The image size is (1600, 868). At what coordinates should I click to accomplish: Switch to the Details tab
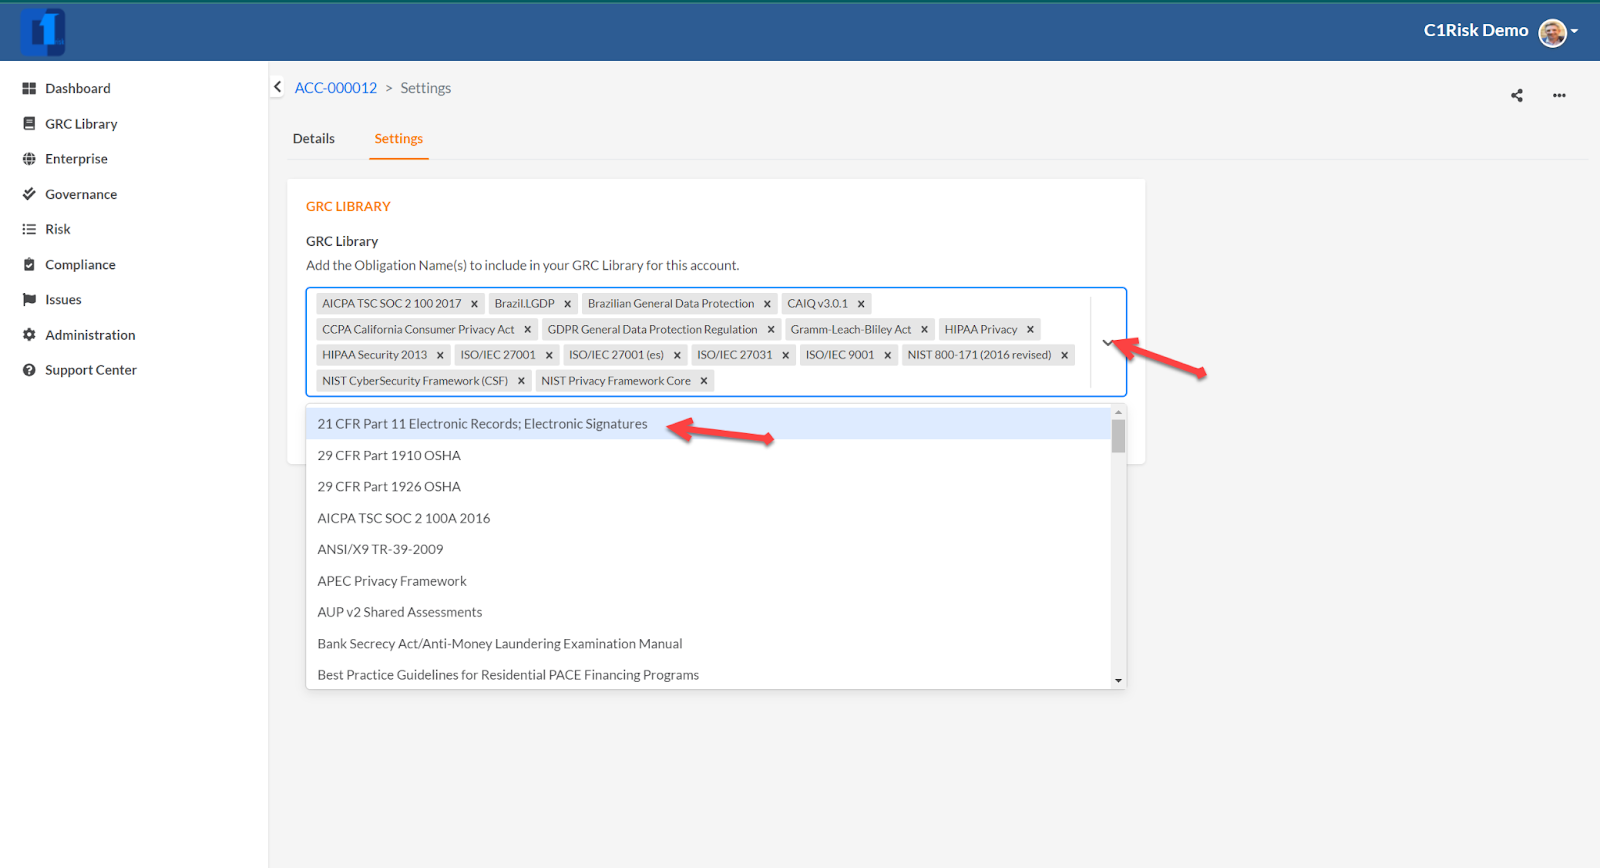click(314, 139)
